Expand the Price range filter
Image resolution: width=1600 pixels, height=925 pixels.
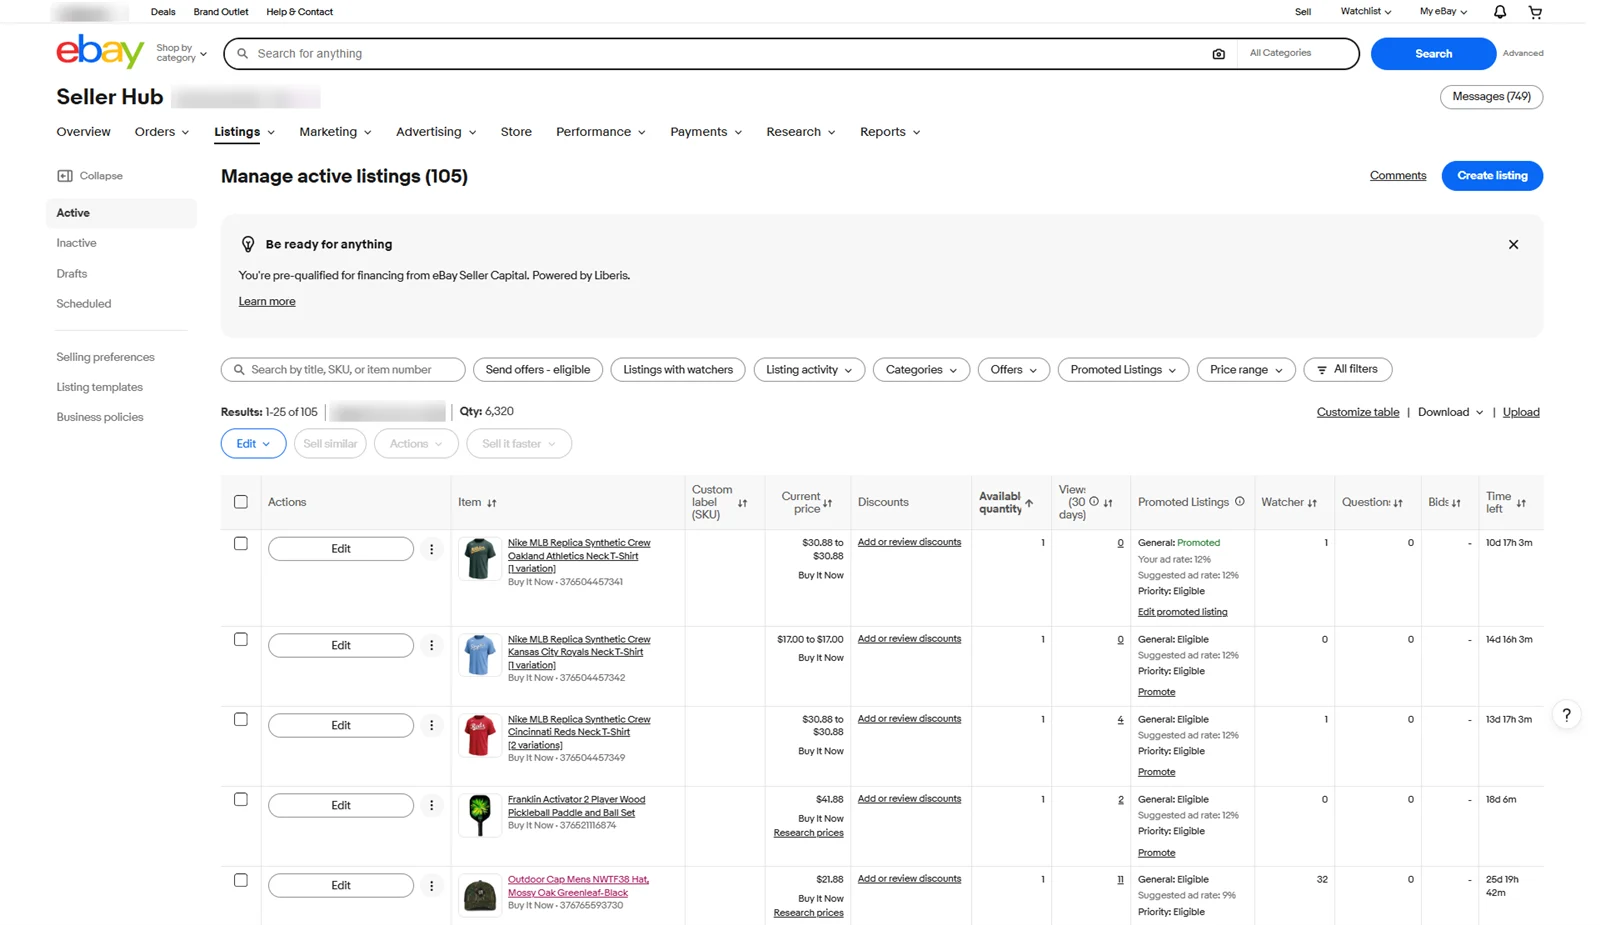click(x=1246, y=370)
